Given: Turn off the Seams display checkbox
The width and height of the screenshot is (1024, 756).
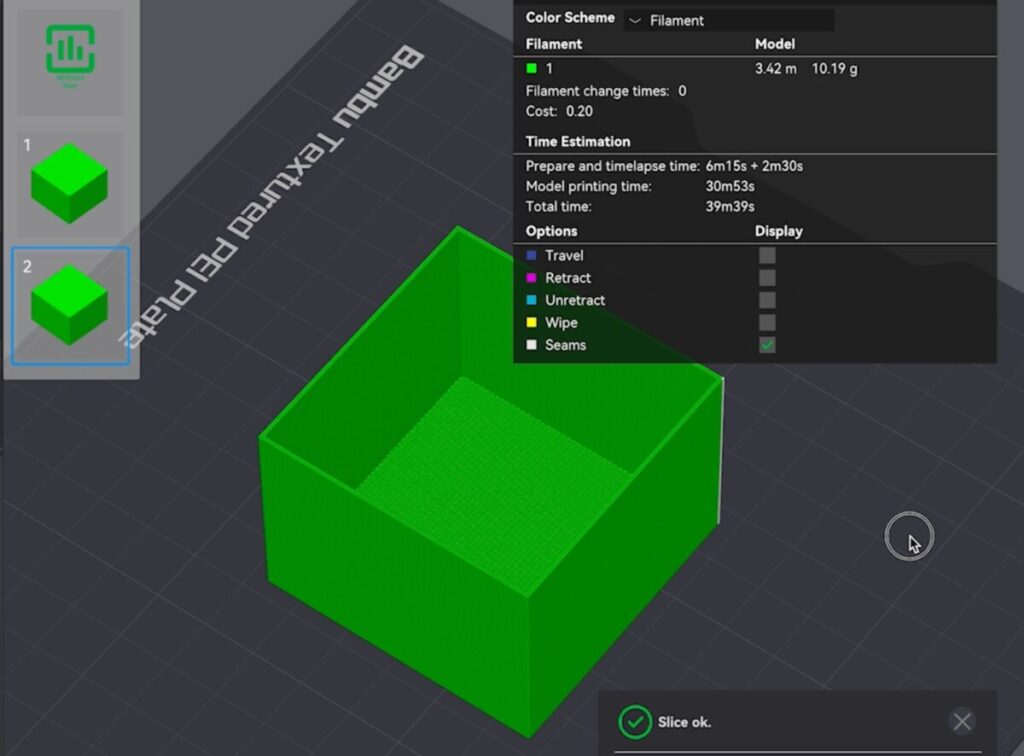Looking at the screenshot, I should pos(767,345).
